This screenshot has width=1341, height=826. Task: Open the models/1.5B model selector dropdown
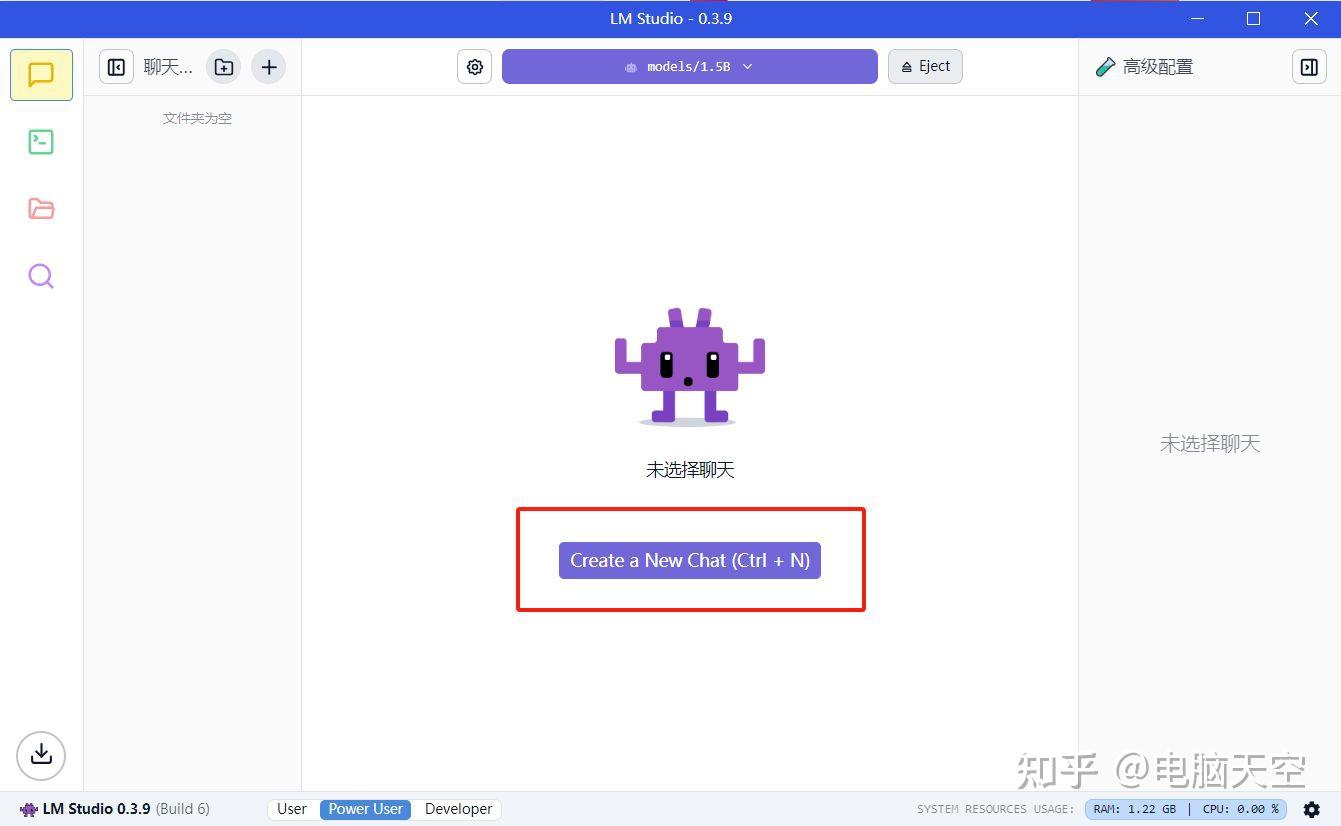[689, 67]
